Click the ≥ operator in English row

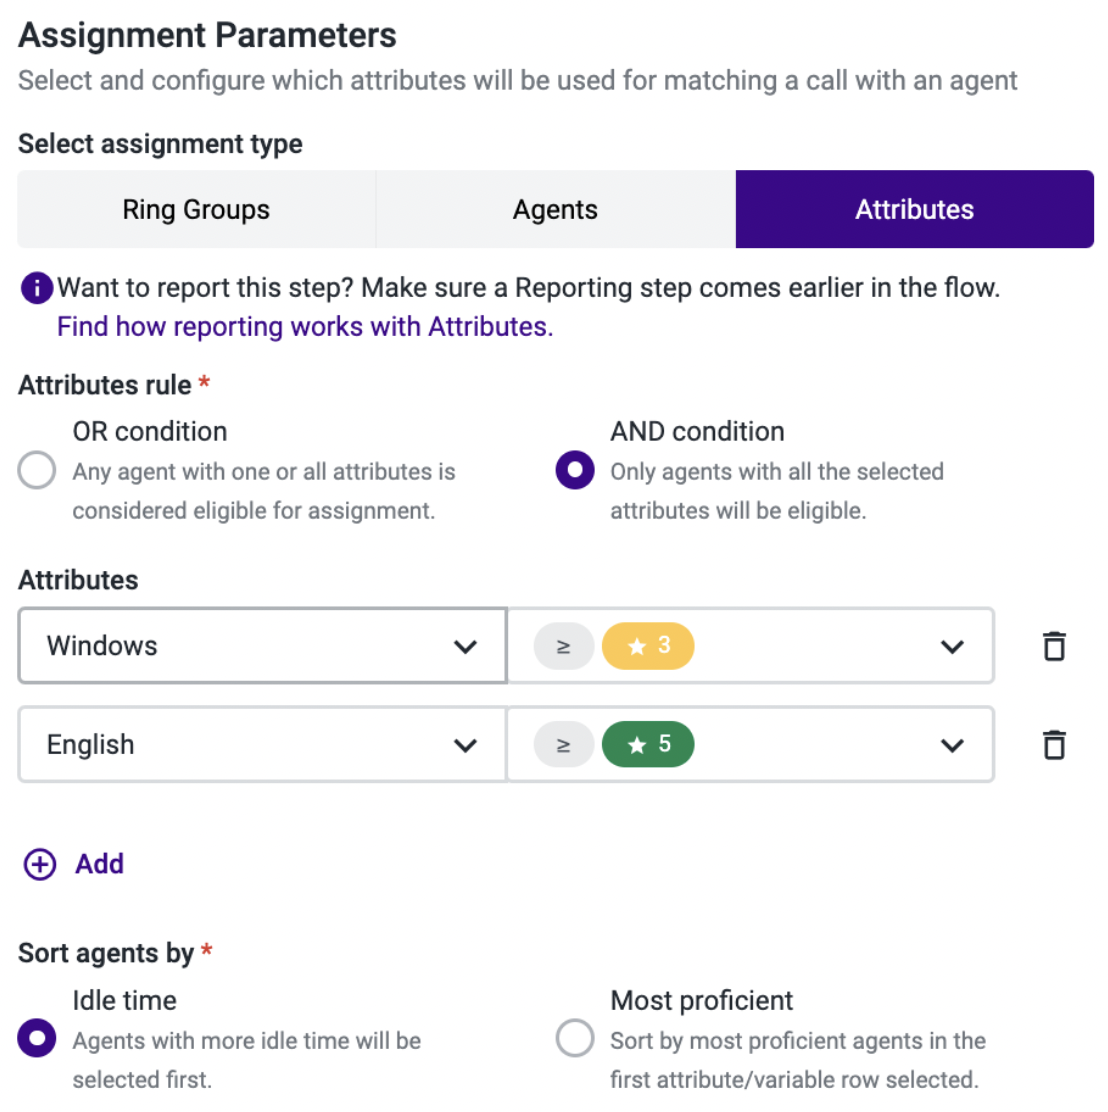pyautogui.click(x=563, y=745)
